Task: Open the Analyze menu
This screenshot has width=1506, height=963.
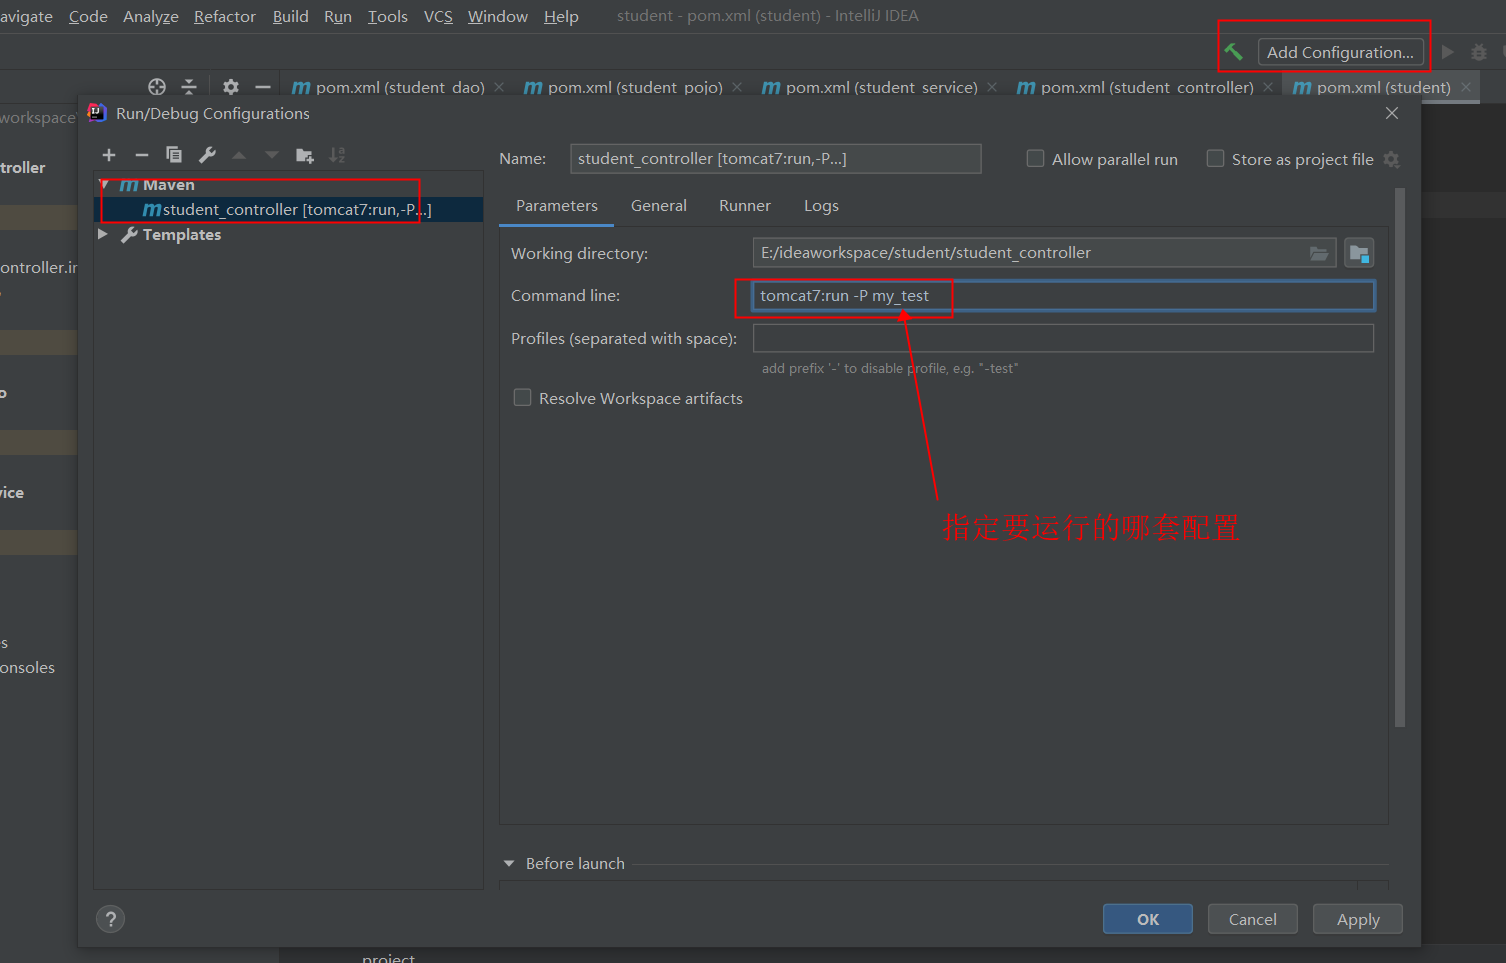Action: [151, 16]
